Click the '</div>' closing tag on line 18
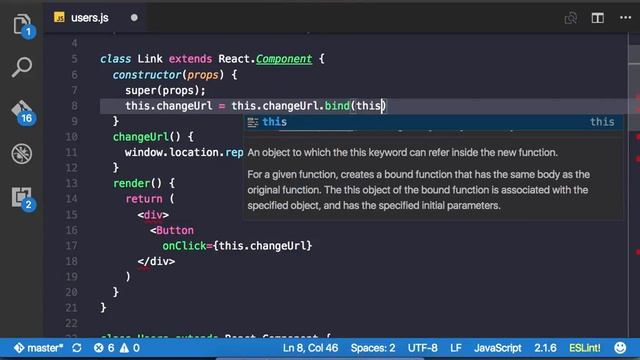The image size is (640, 360). pyautogui.click(x=156, y=261)
